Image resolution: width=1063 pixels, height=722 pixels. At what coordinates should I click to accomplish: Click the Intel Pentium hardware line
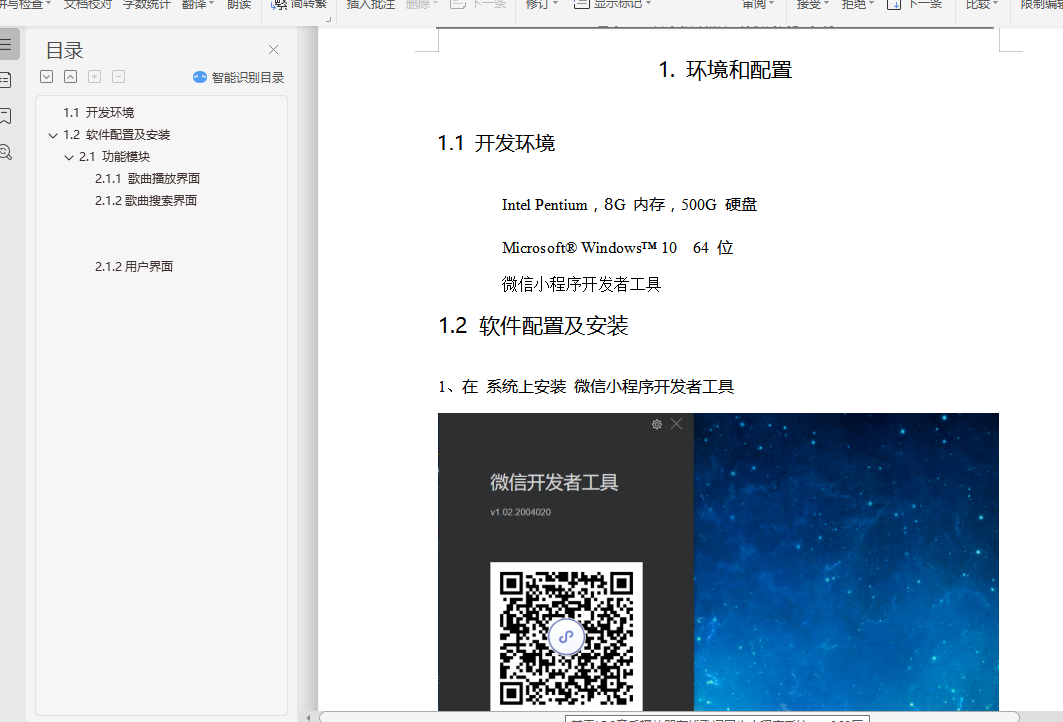[629, 205]
